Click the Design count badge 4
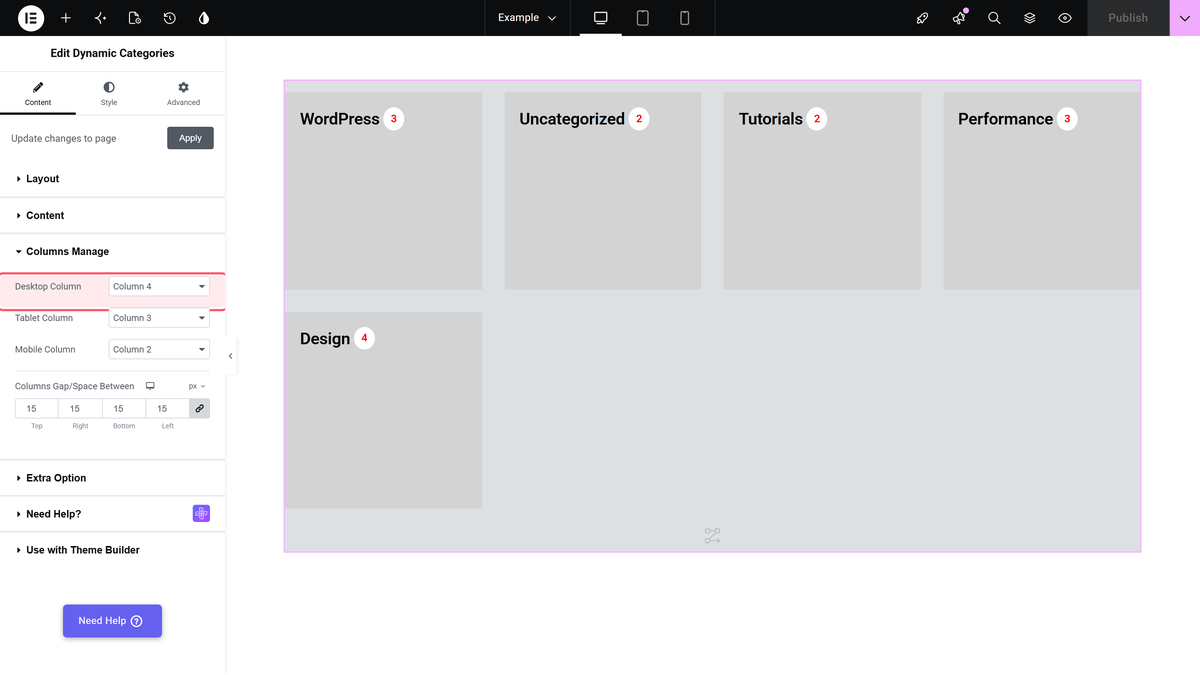The width and height of the screenshot is (1200, 675). click(x=364, y=338)
